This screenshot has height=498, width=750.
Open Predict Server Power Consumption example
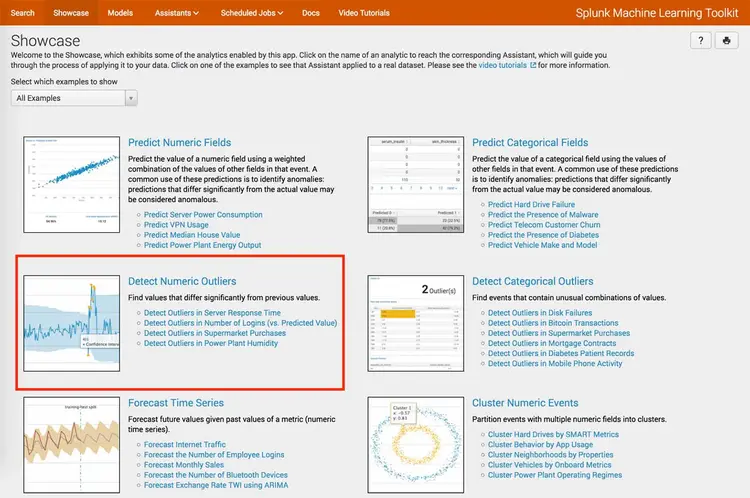pyautogui.click(x=203, y=215)
